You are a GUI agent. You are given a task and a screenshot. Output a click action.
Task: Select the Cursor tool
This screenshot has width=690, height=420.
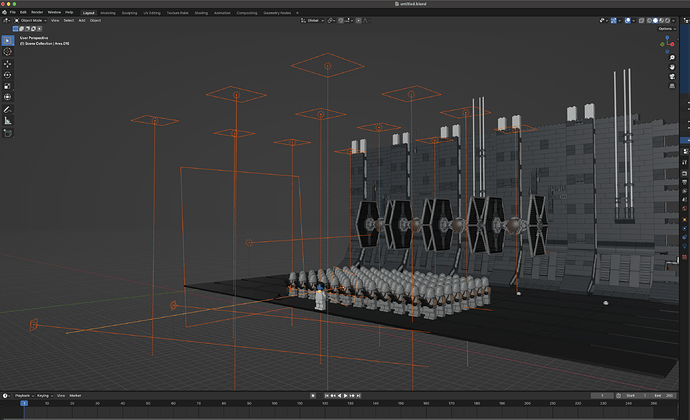(x=7, y=52)
